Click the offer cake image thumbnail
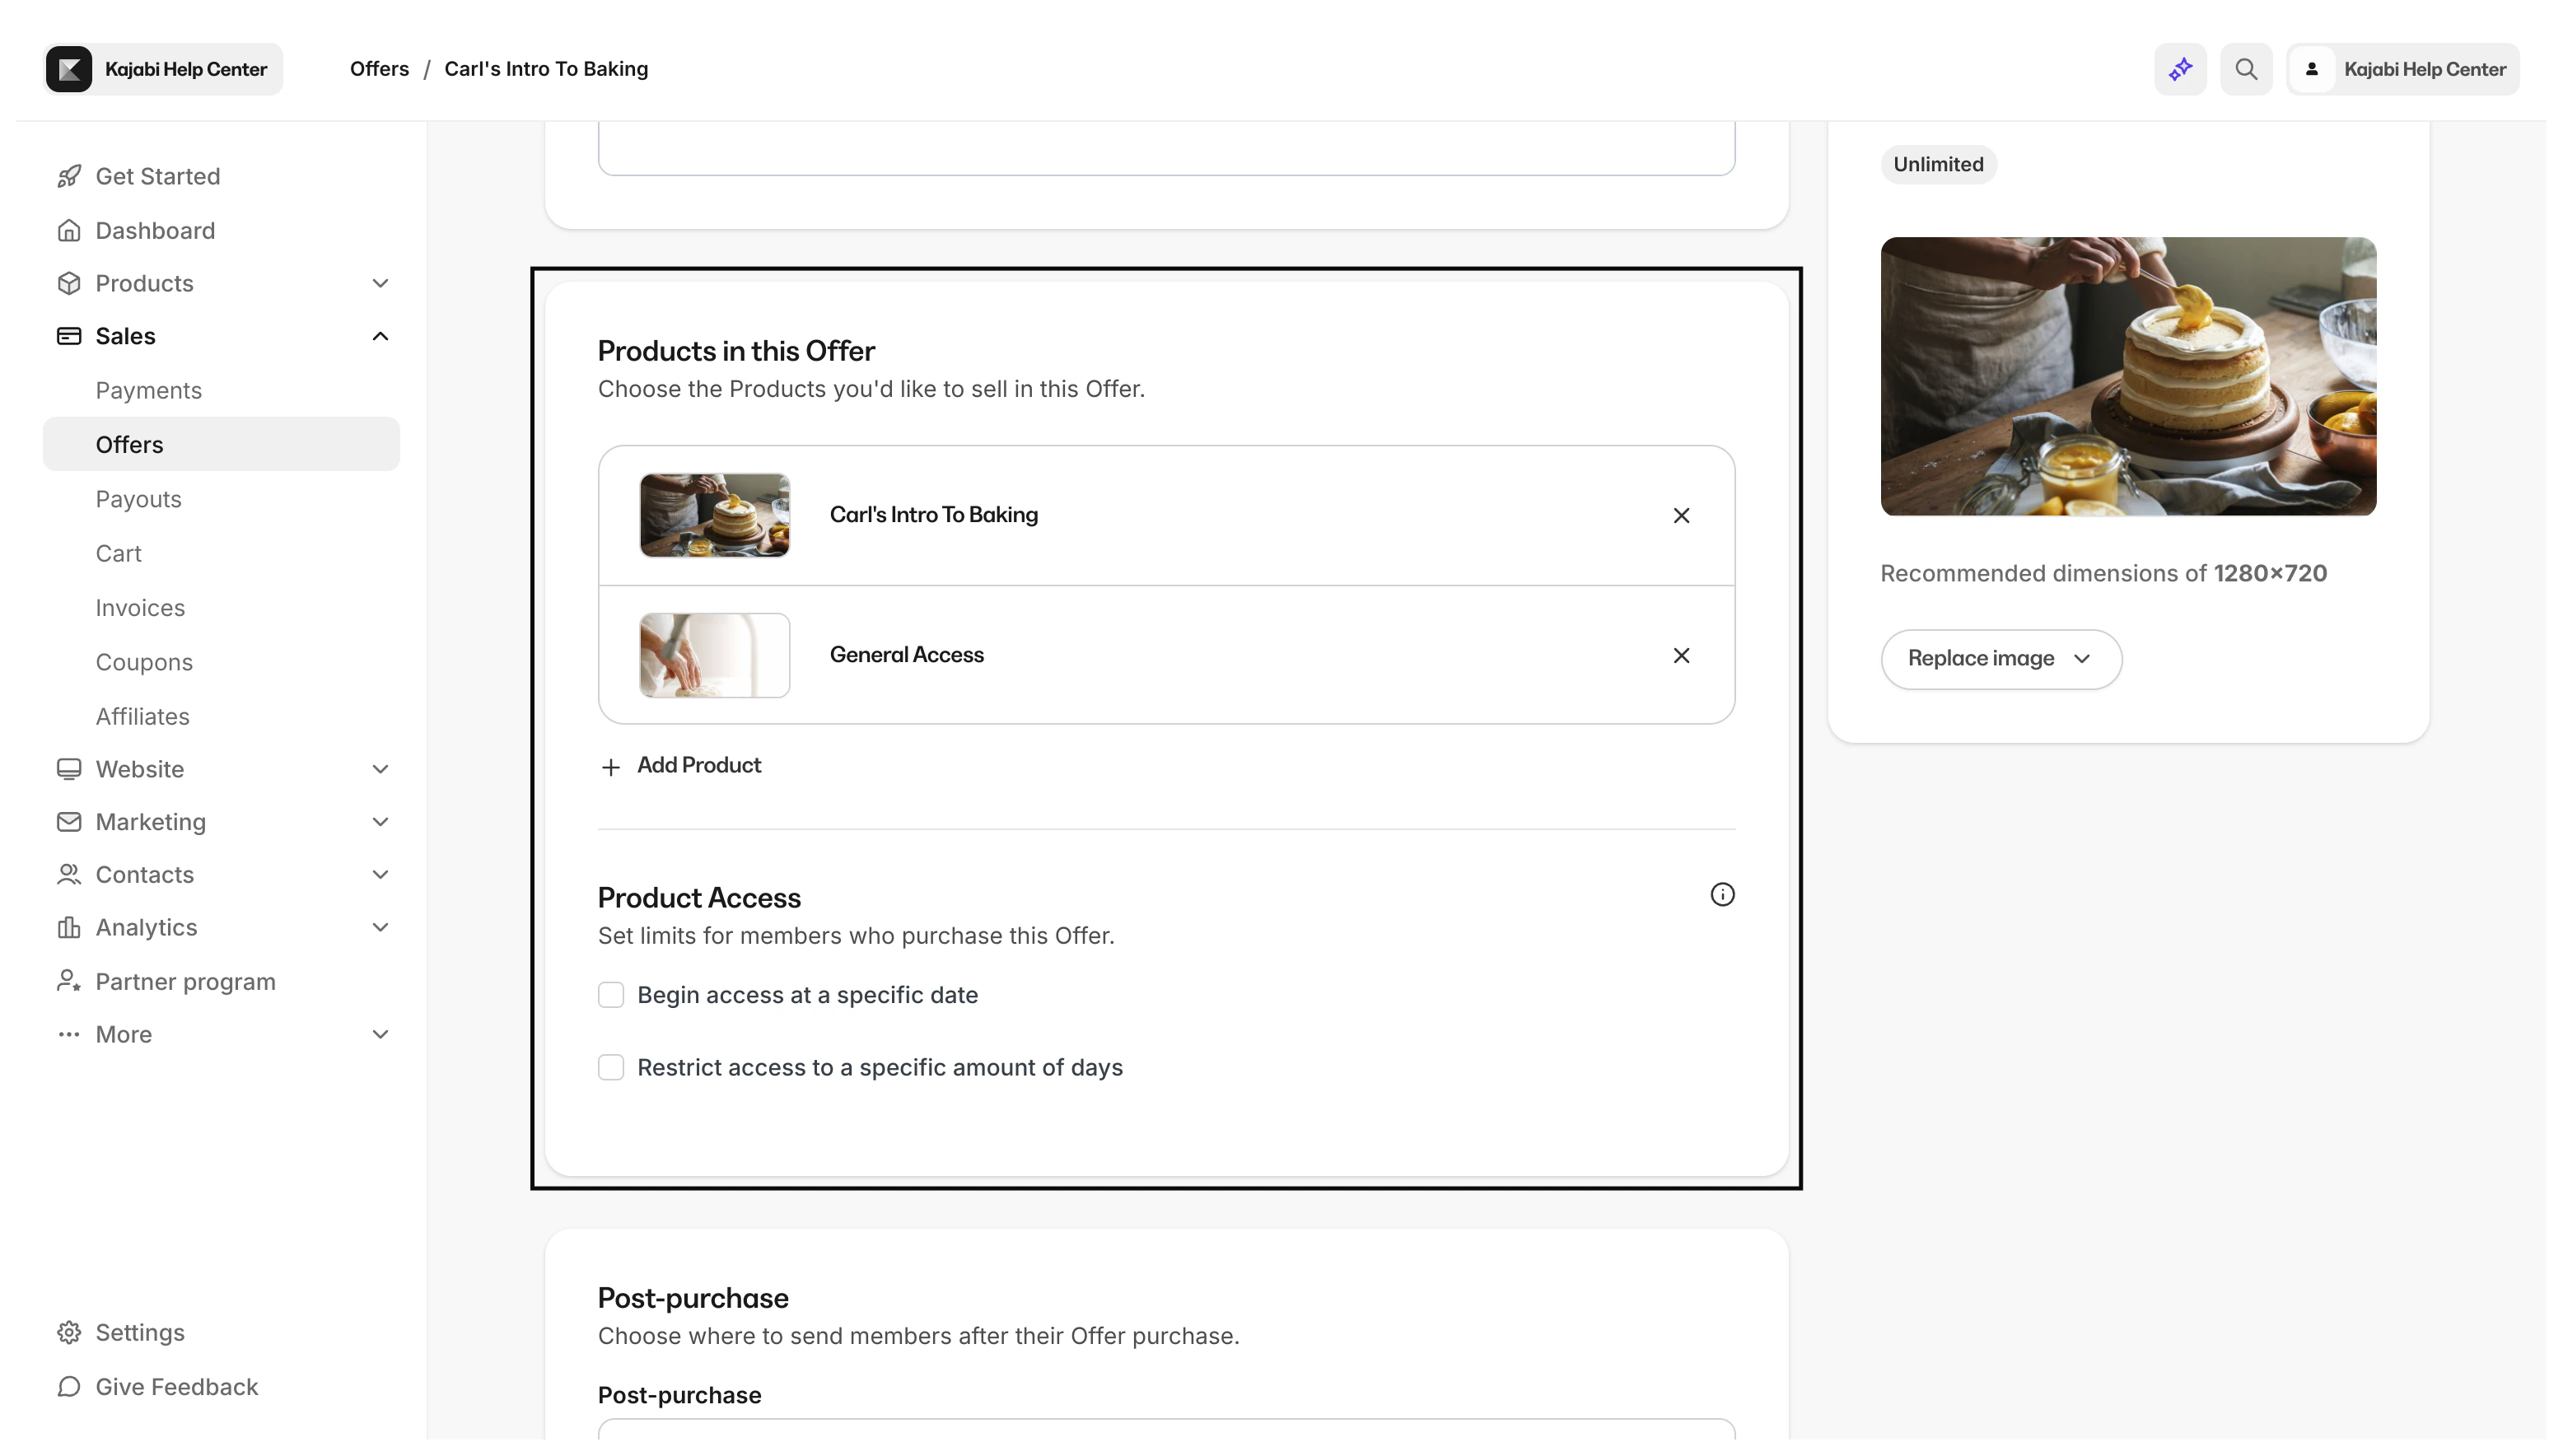Image resolution: width=2563 pixels, height=1456 pixels. [2127, 376]
